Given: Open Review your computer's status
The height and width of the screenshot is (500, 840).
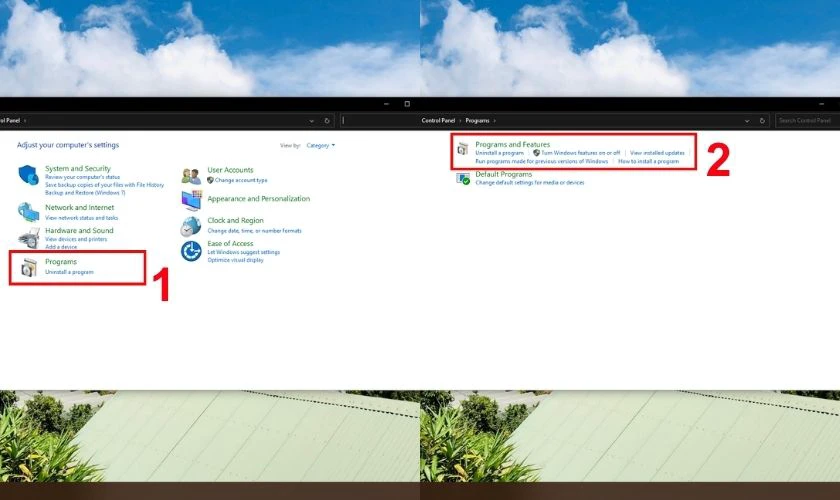Looking at the screenshot, I should tap(82, 177).
